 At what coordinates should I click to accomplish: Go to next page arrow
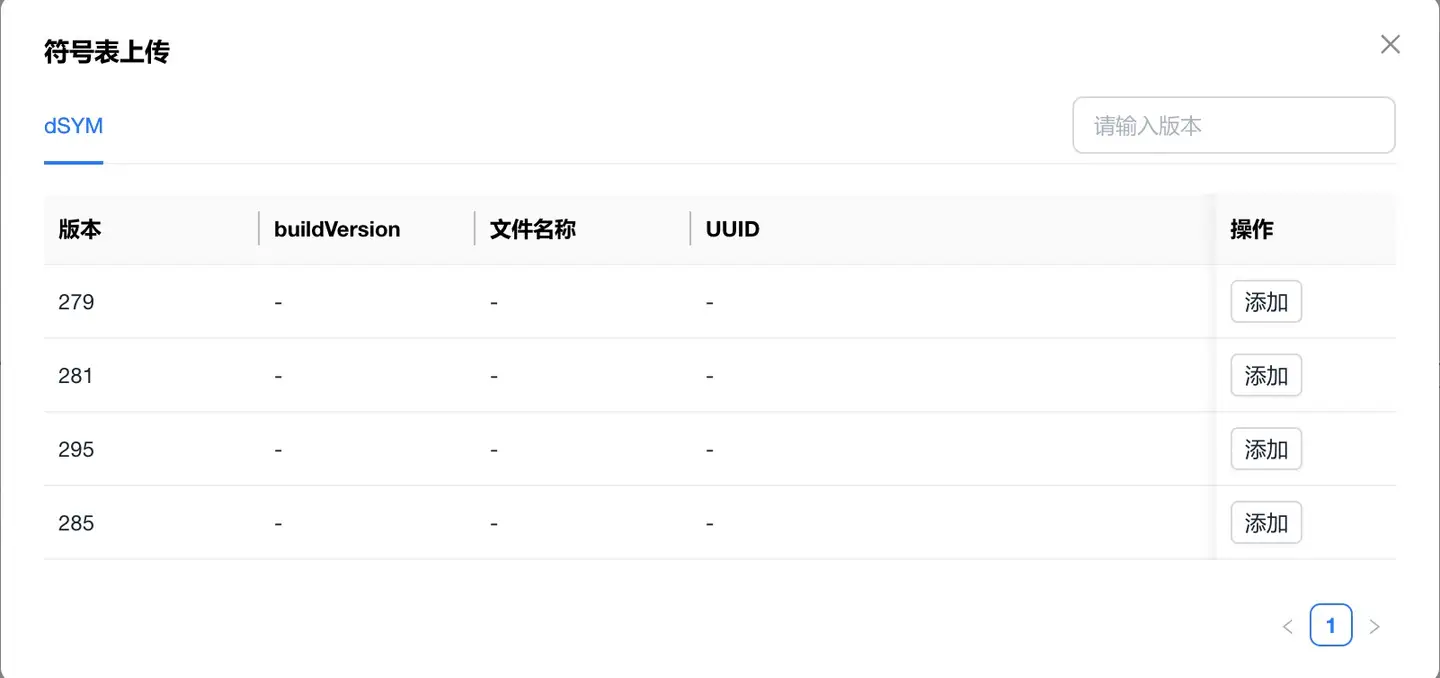[1374, 627]
